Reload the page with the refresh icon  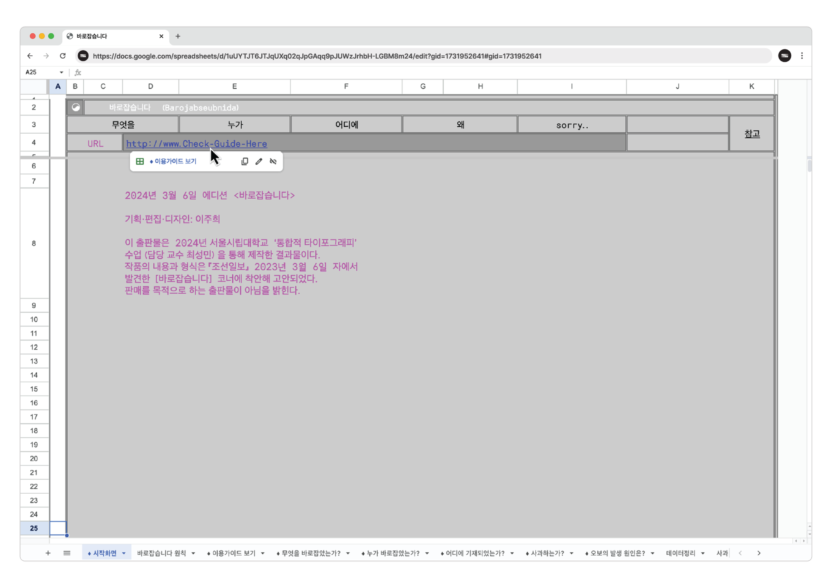coord(63,56)
